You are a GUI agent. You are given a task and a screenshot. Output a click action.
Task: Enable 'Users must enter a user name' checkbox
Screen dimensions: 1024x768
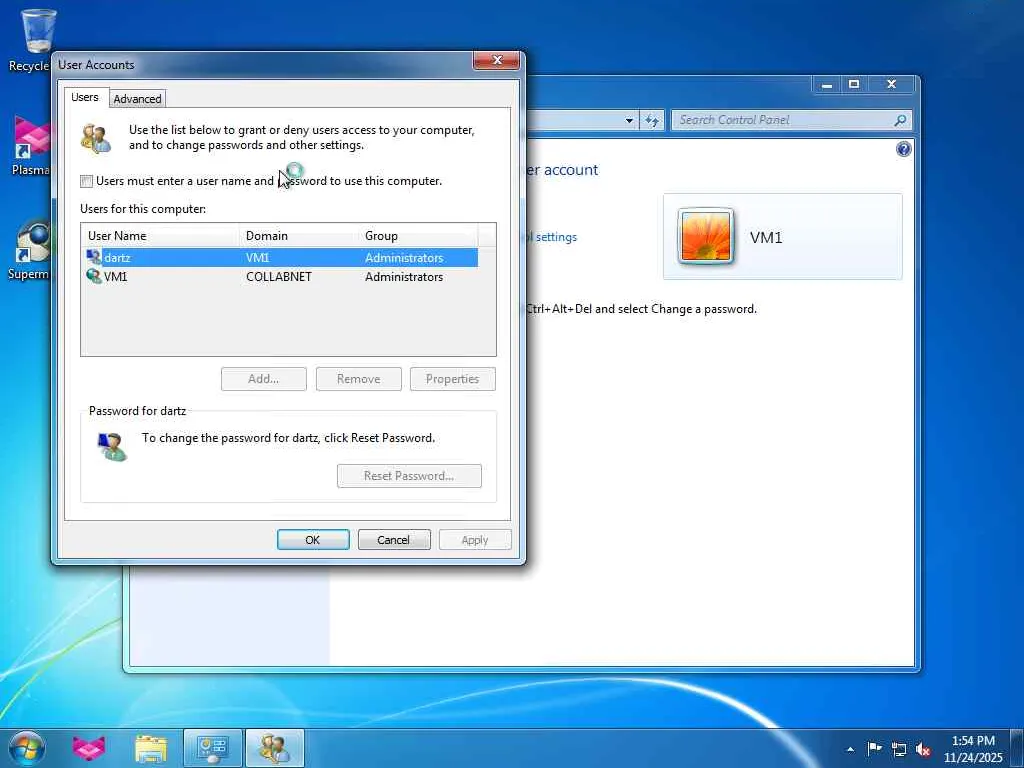pos(86,181)
